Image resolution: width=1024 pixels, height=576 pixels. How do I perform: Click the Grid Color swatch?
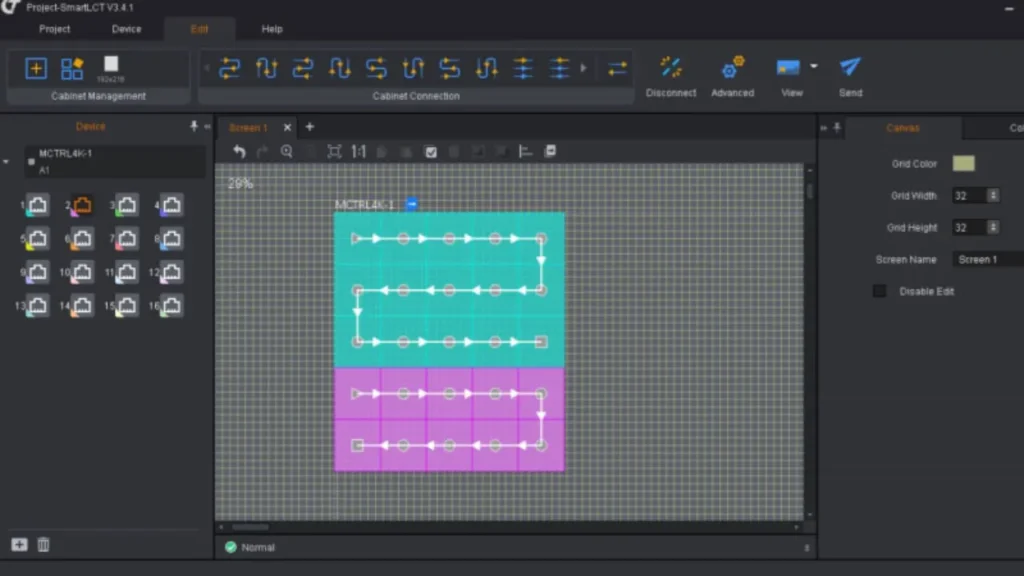coord(963,163)
